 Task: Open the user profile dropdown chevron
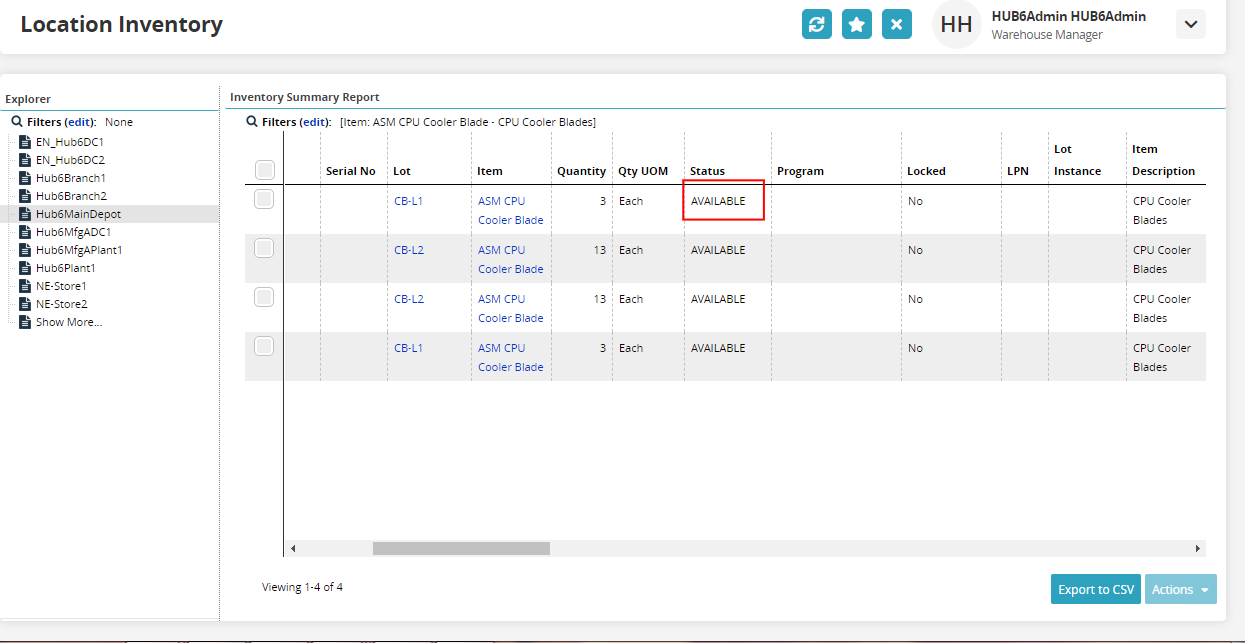tap(1190, 24)
